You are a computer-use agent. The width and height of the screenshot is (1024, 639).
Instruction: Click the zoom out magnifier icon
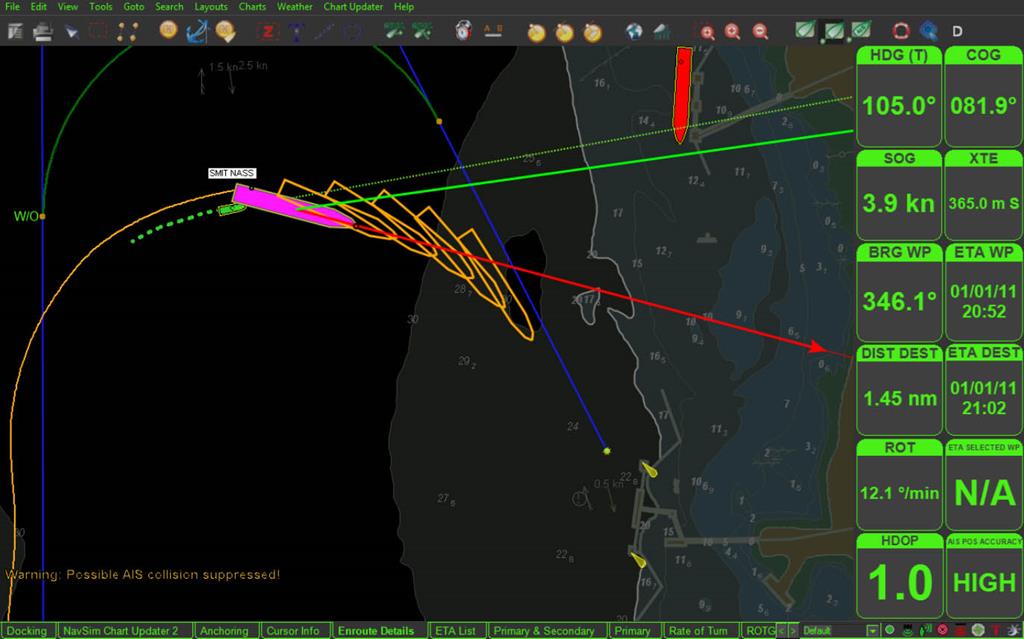(761, 31)
